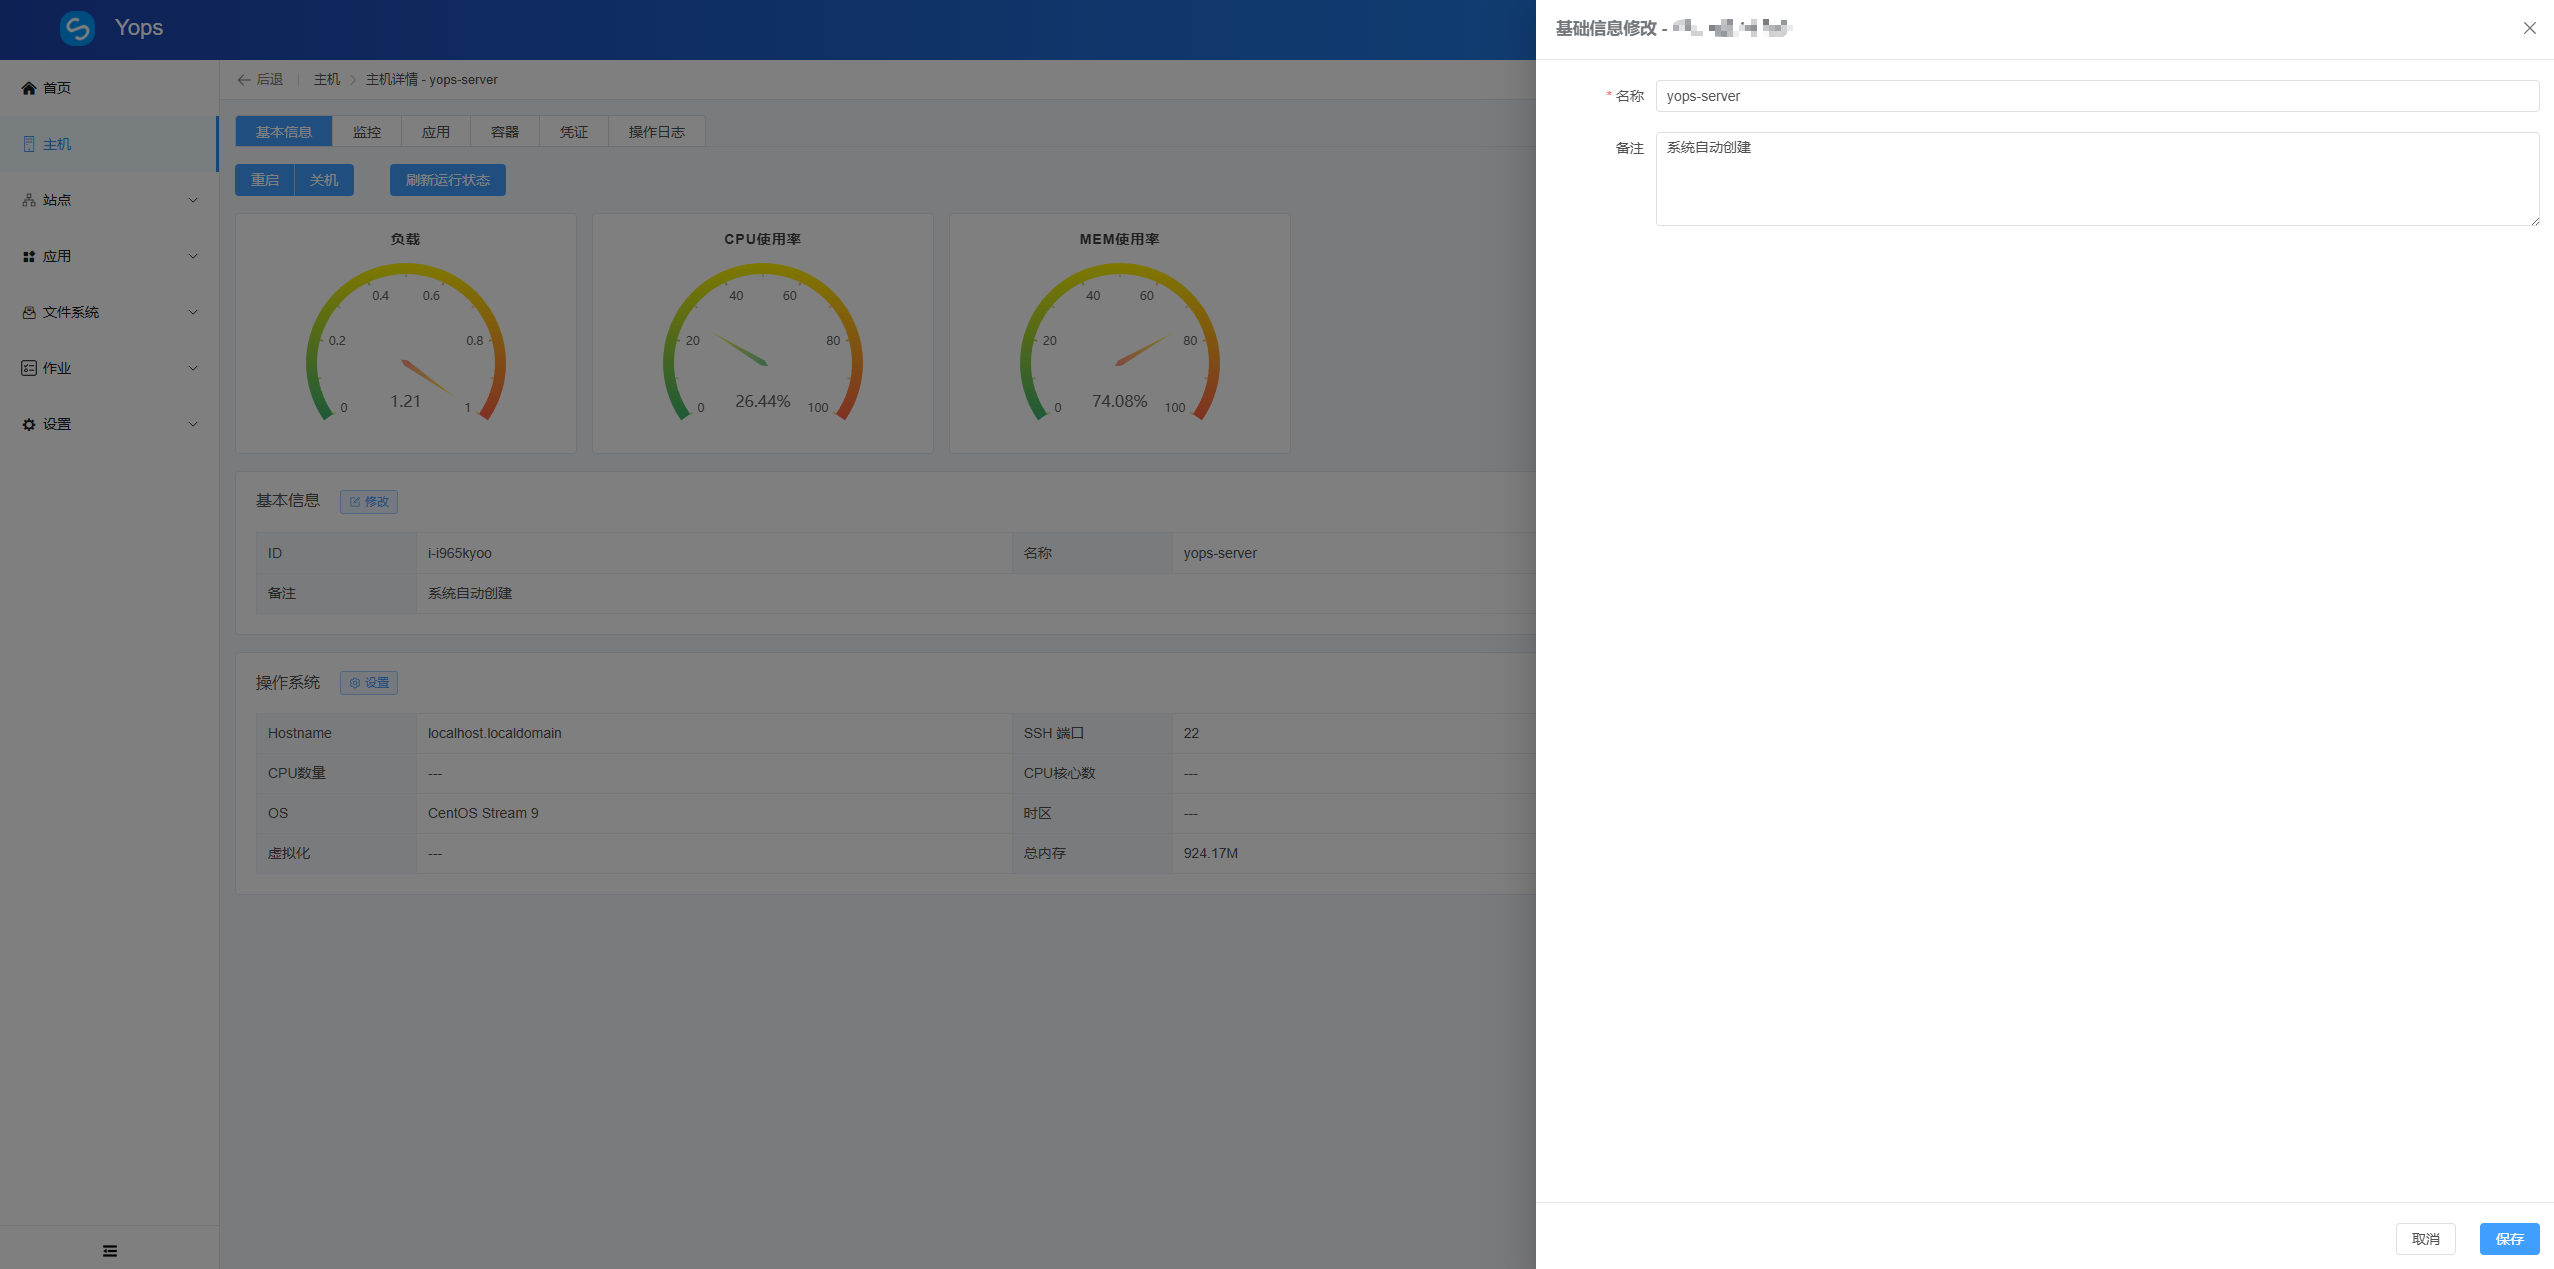Open the 凭证 tab
2554x1269 pixels.
pos(574,132)
